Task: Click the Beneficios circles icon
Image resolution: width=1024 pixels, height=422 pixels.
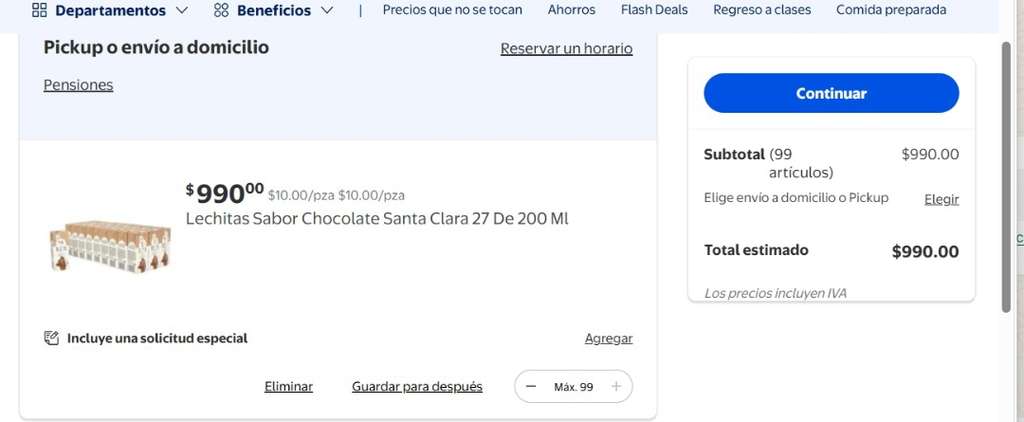Action: coord(221,10)
